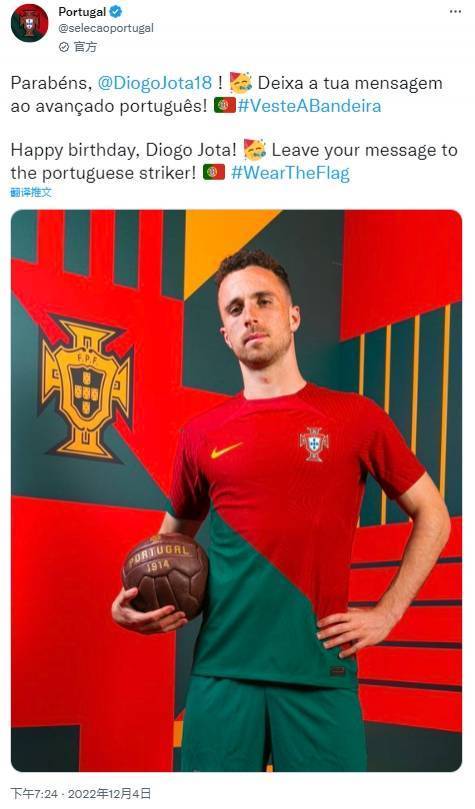Click the party emoji after Diogo Jota!

255,150
